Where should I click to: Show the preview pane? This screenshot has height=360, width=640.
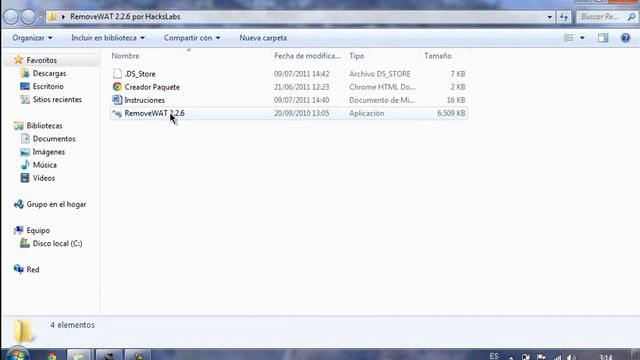pyautogui.click(x=603, y=38)
